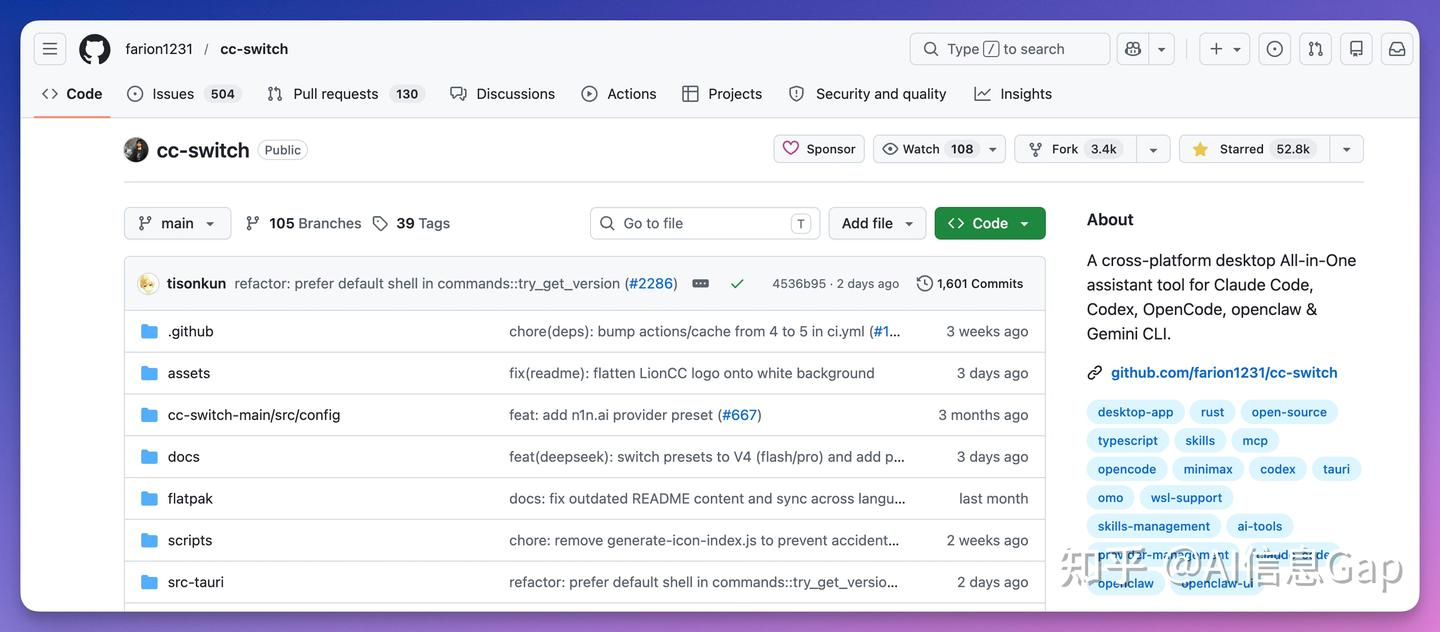
Task: Click the ai-tools topic tag
Action: (x=1259, y=526)
